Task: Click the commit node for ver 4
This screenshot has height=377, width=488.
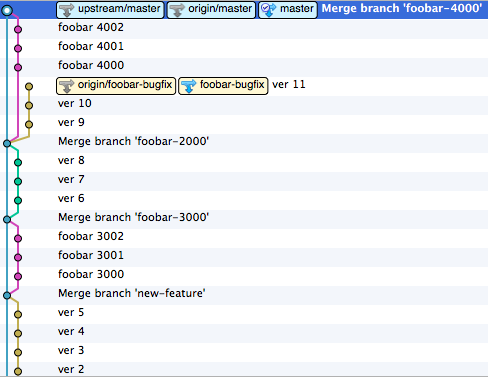Action: (x=18, y=333)
